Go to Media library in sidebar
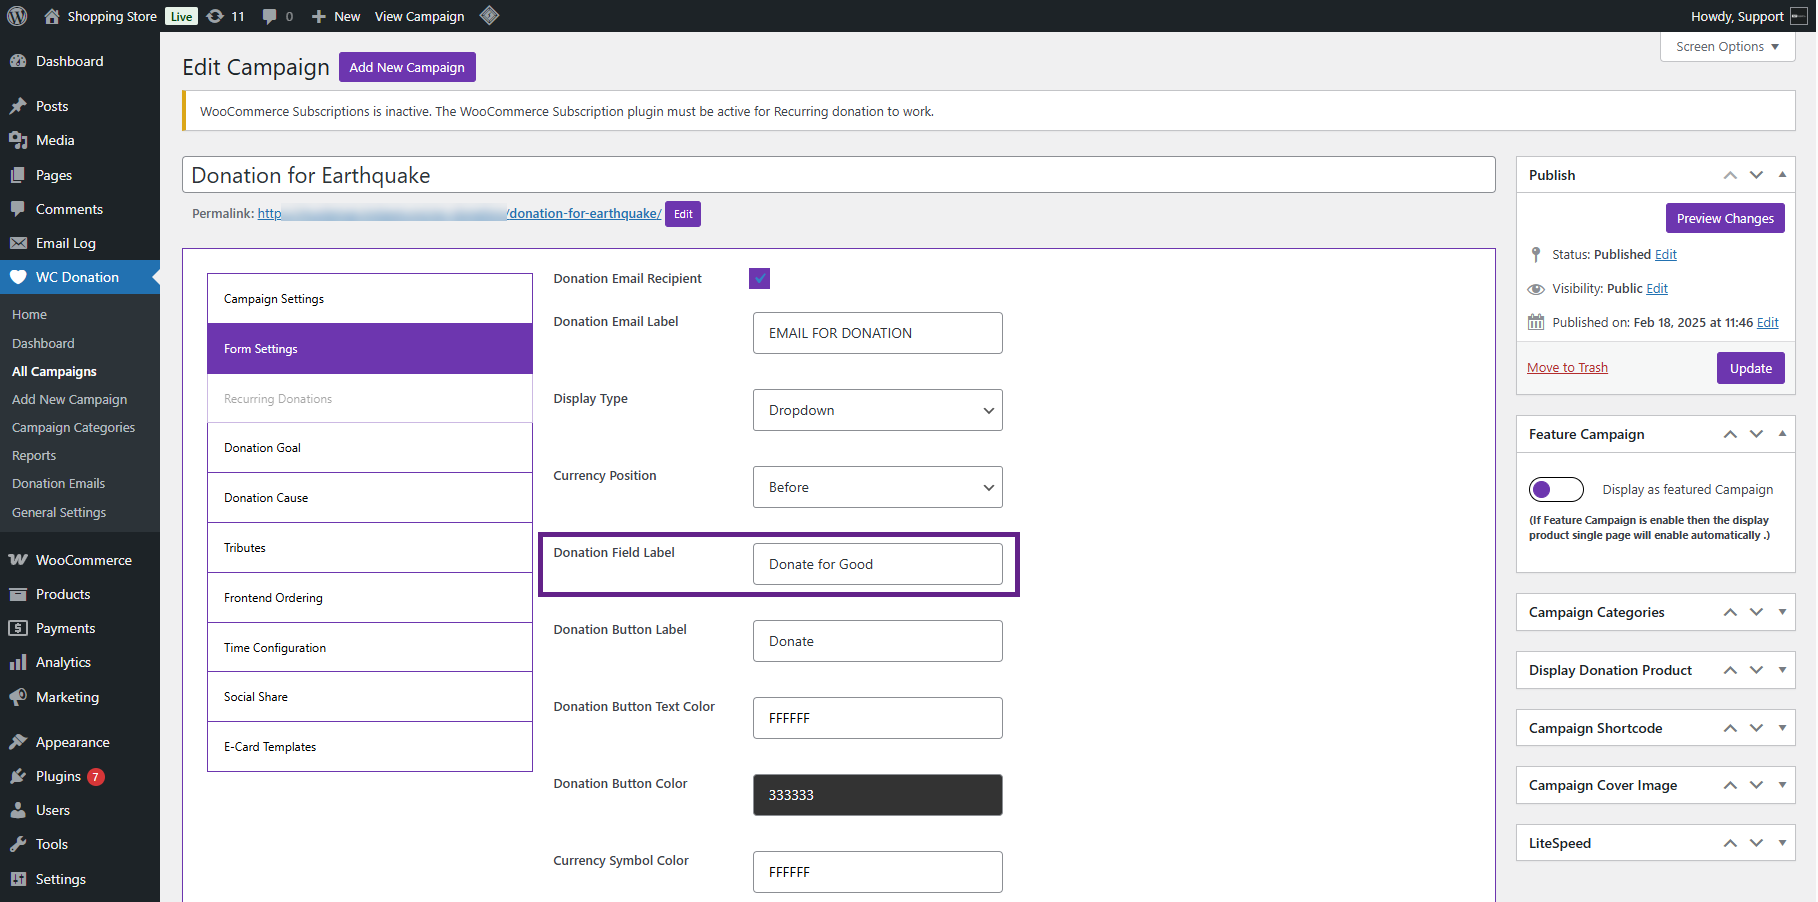 pos(55,140)
